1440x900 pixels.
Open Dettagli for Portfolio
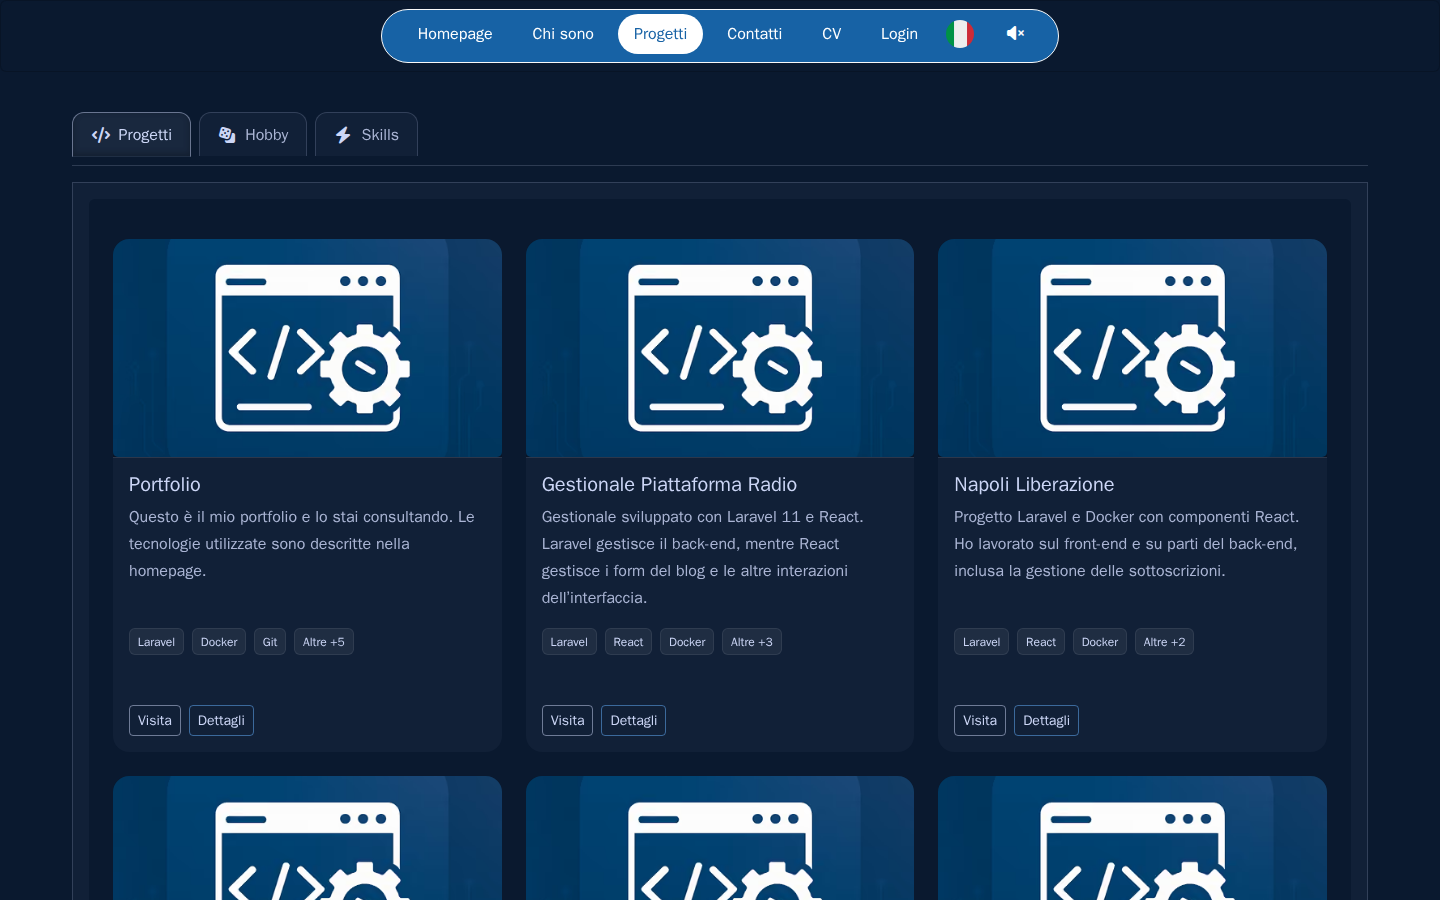[x=221, y=720]
